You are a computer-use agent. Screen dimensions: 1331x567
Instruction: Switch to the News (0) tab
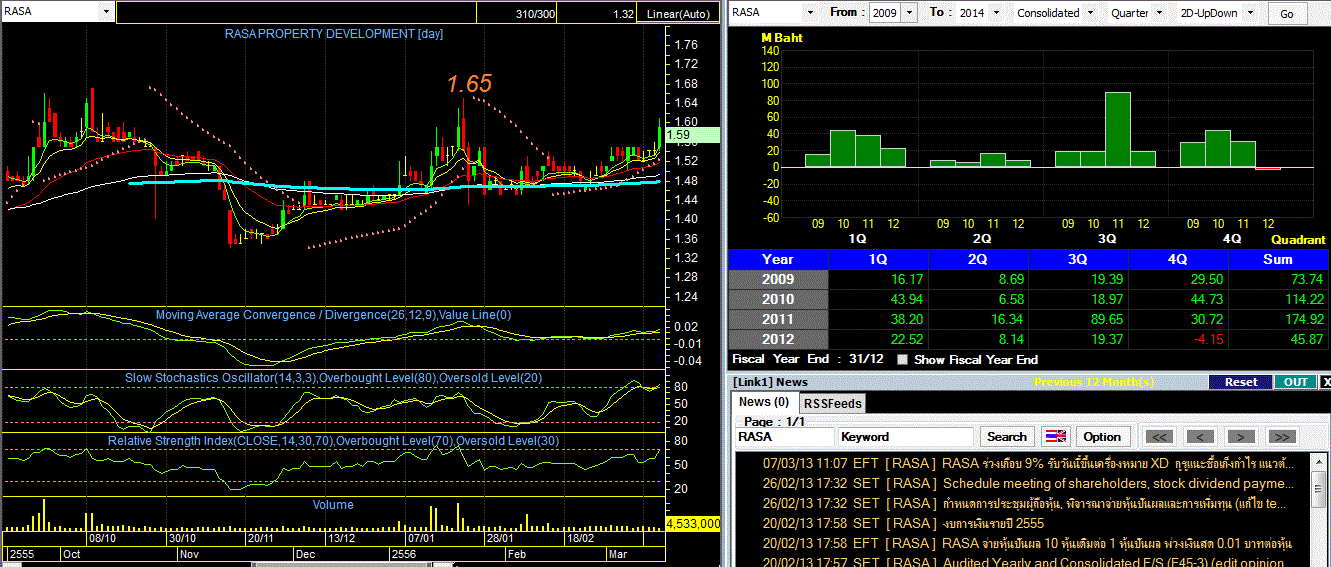[x=763, y=402]
